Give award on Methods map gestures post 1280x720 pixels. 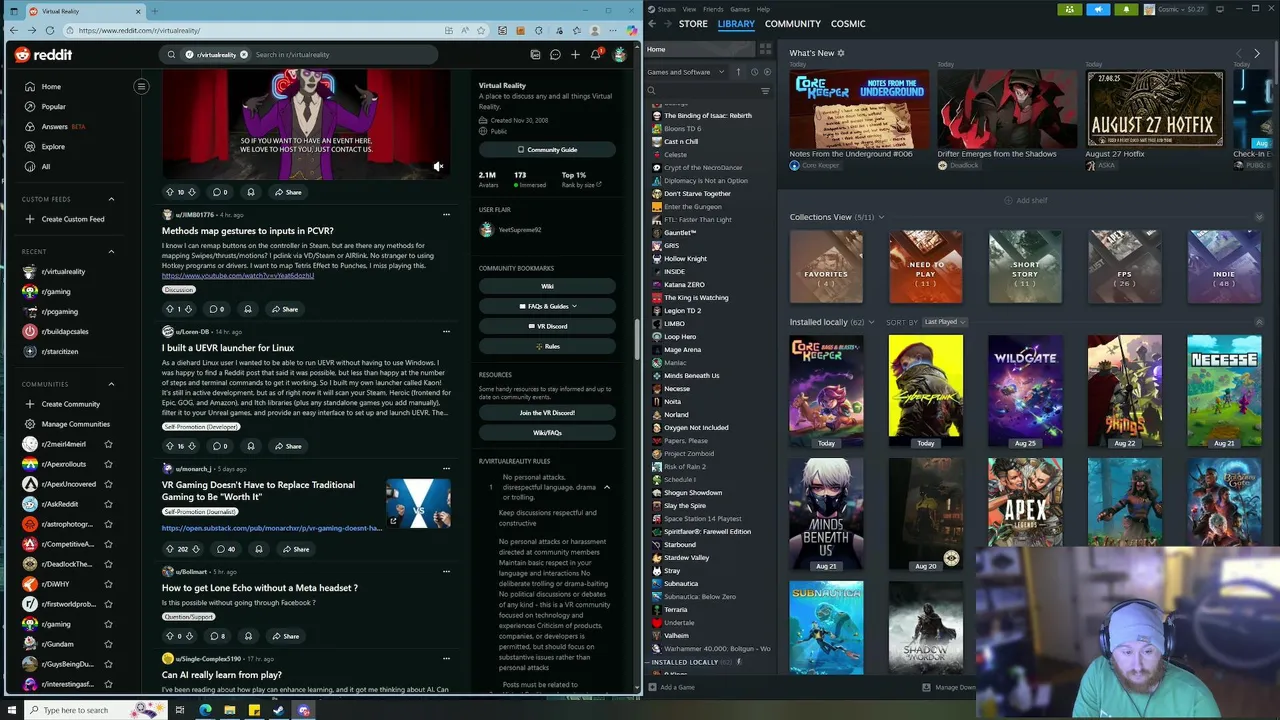pyautogui.click(x=248, y=309)
